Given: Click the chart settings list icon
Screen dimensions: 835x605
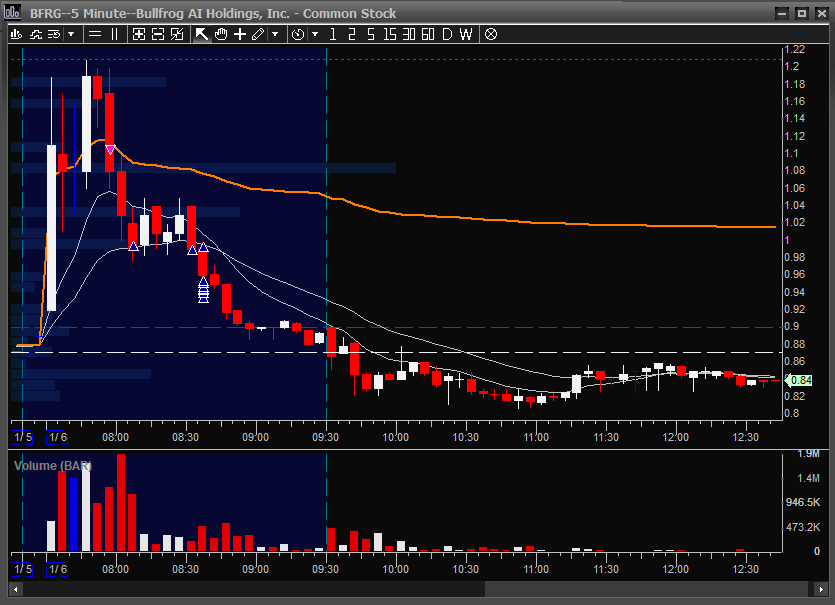Looking at the screenshot, I should coord(54,35).
